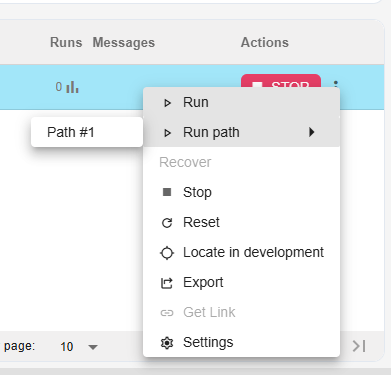Open Settings from the context menu
This screenshot has height=375, width=391.
click(x=241, y=342)
